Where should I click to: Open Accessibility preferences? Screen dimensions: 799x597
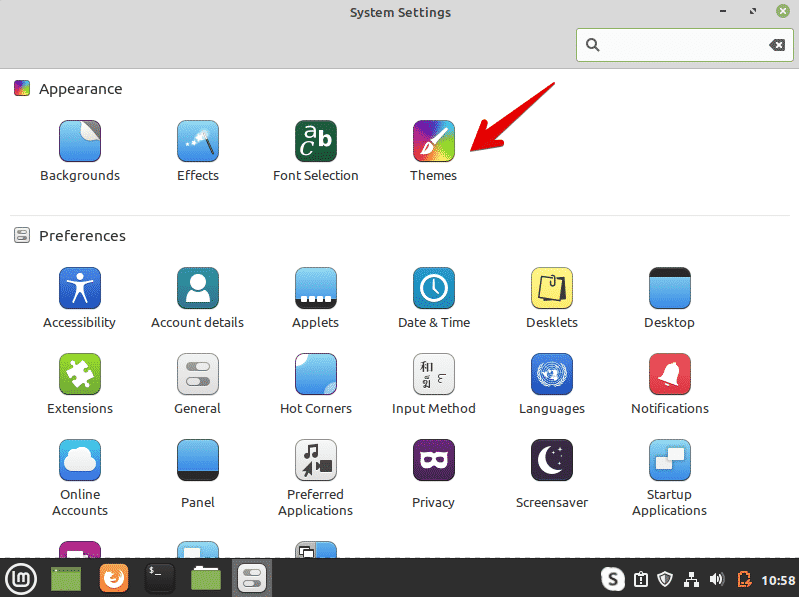coord(80,298)
